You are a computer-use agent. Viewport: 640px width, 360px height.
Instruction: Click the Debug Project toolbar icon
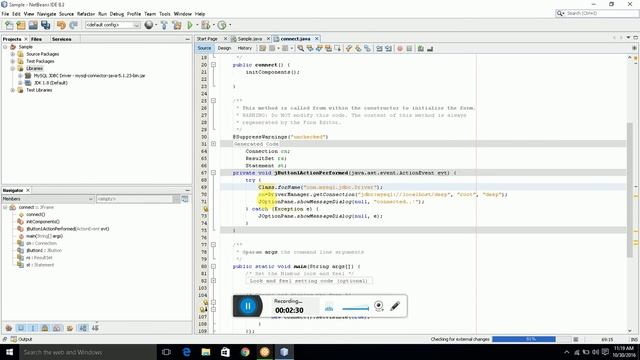[205, 25]
